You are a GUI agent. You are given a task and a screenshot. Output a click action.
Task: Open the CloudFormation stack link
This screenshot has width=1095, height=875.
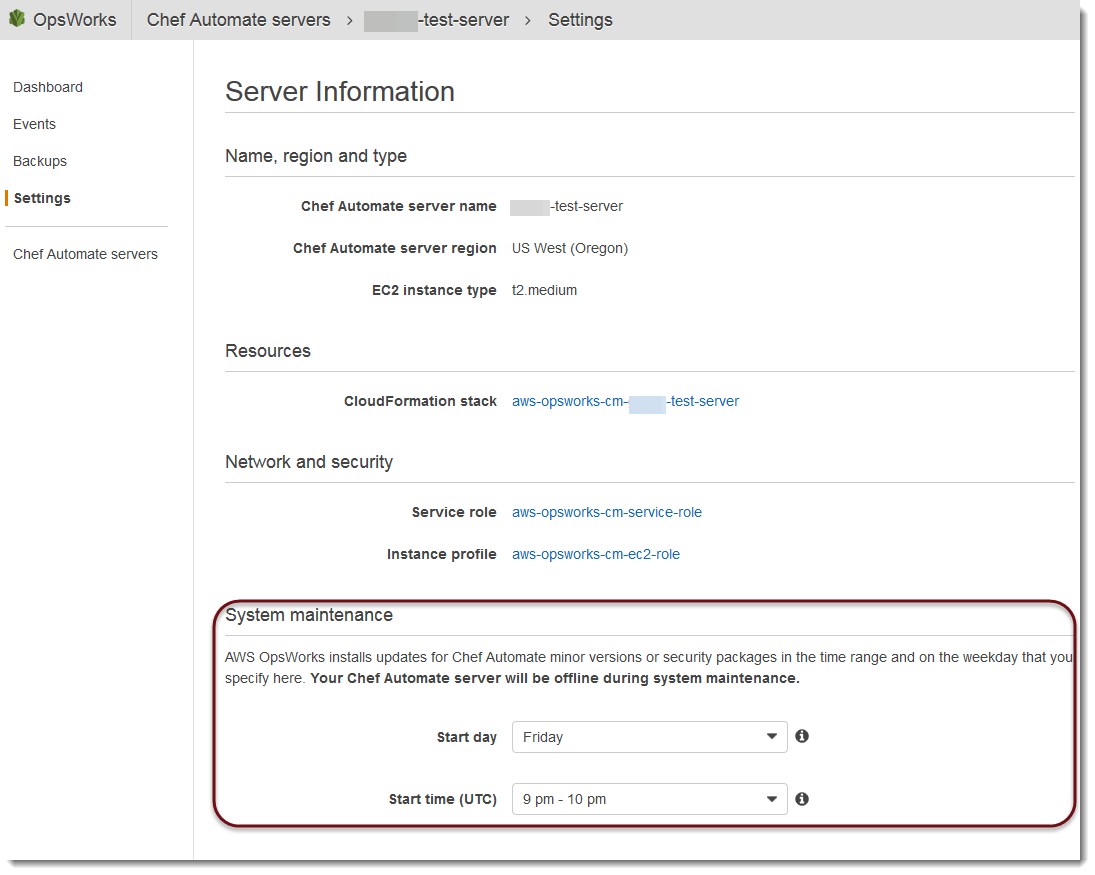click(x=625, y=402)
